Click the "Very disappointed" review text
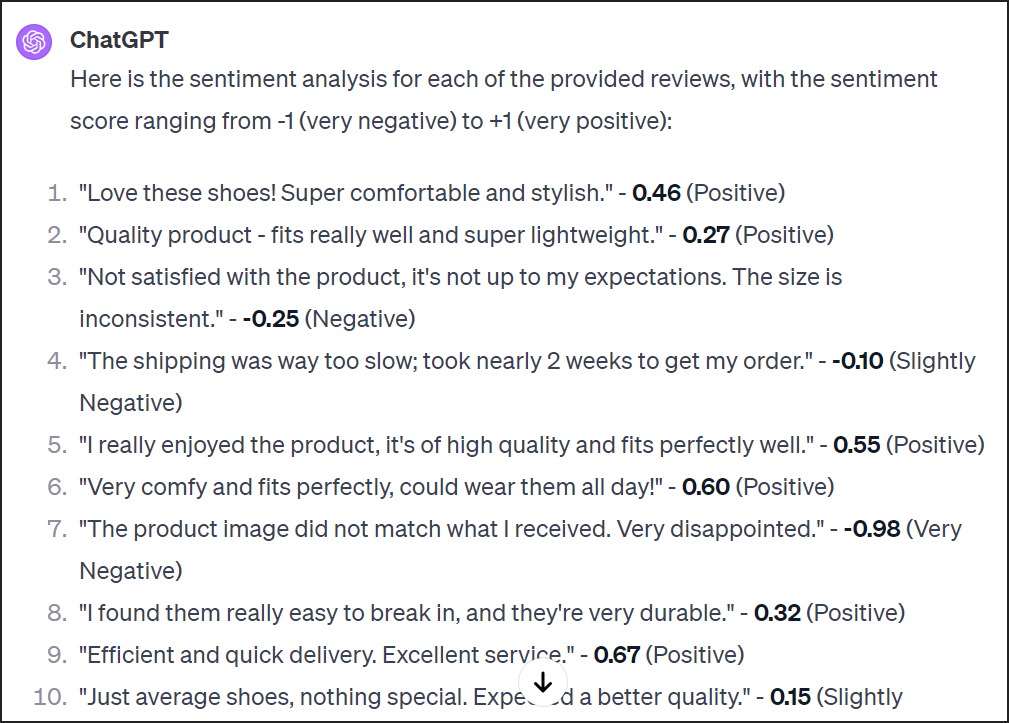 [x=451, y=529]
